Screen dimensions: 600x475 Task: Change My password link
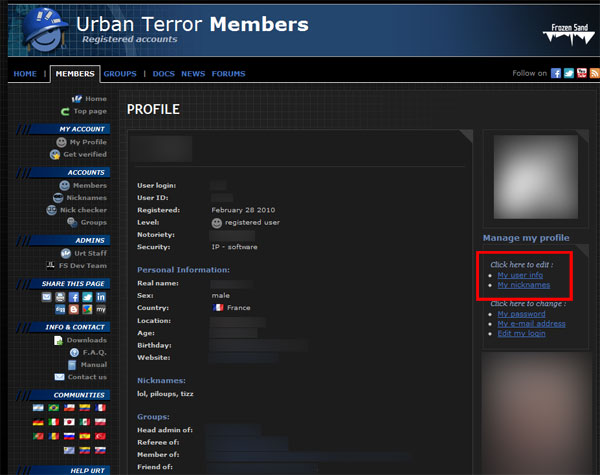[522, 314]
